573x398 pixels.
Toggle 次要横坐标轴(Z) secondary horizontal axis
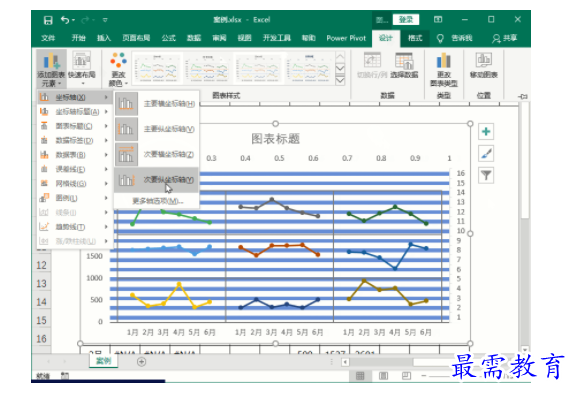pos(156,155)
